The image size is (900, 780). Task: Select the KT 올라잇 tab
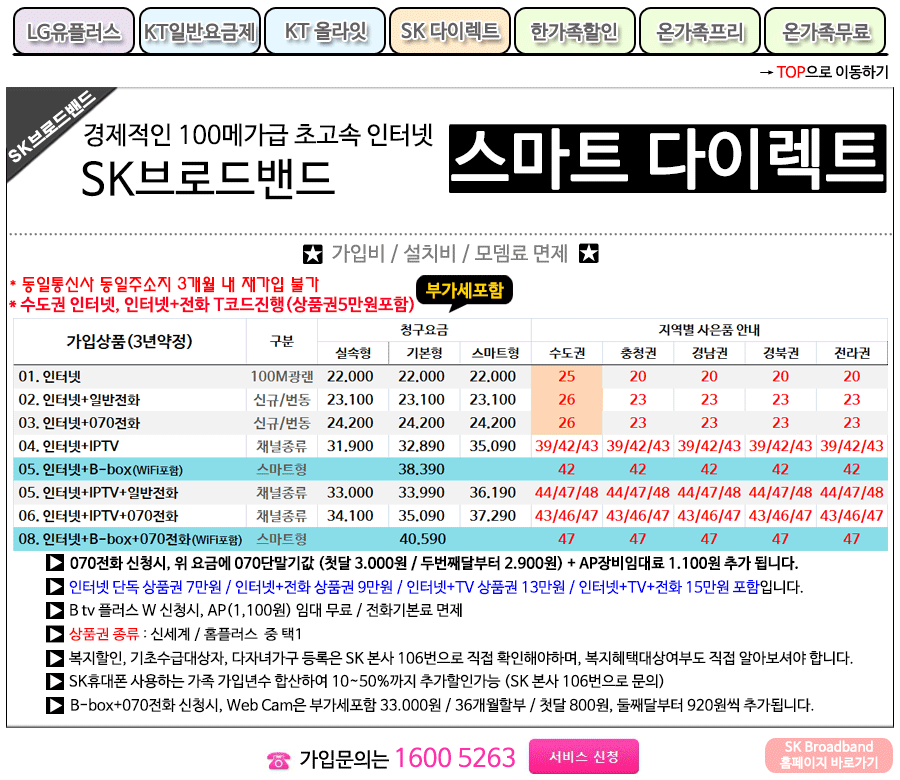pos(325,32)
